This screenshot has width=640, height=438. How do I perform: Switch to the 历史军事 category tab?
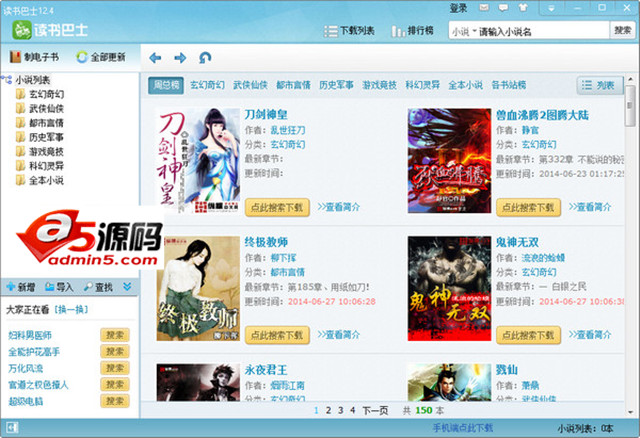336,85
